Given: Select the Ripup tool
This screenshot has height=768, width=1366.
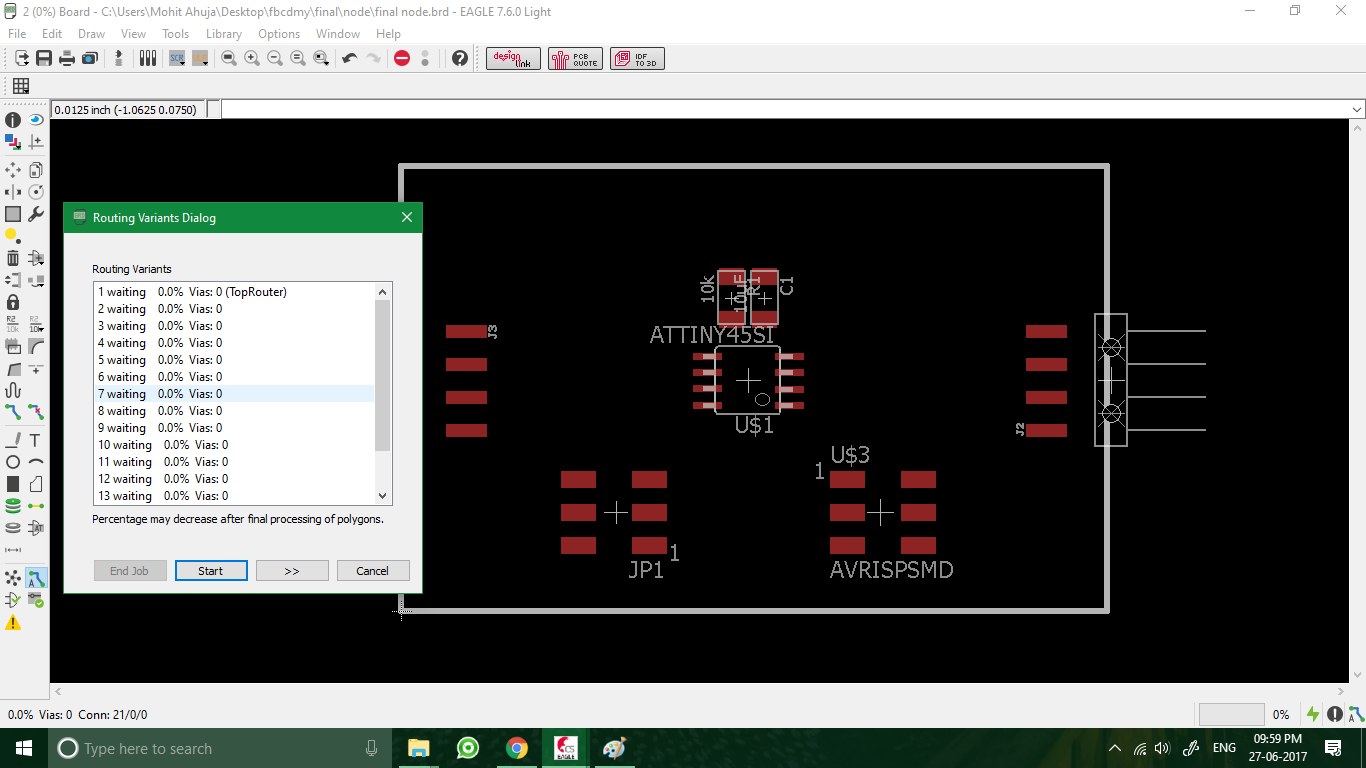Looking at the screenshot, I should [36, 410].
